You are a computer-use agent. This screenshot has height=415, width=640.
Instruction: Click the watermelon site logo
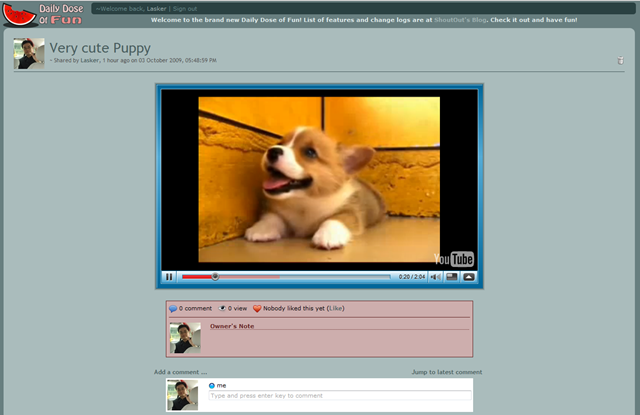(x=20, y=15)
